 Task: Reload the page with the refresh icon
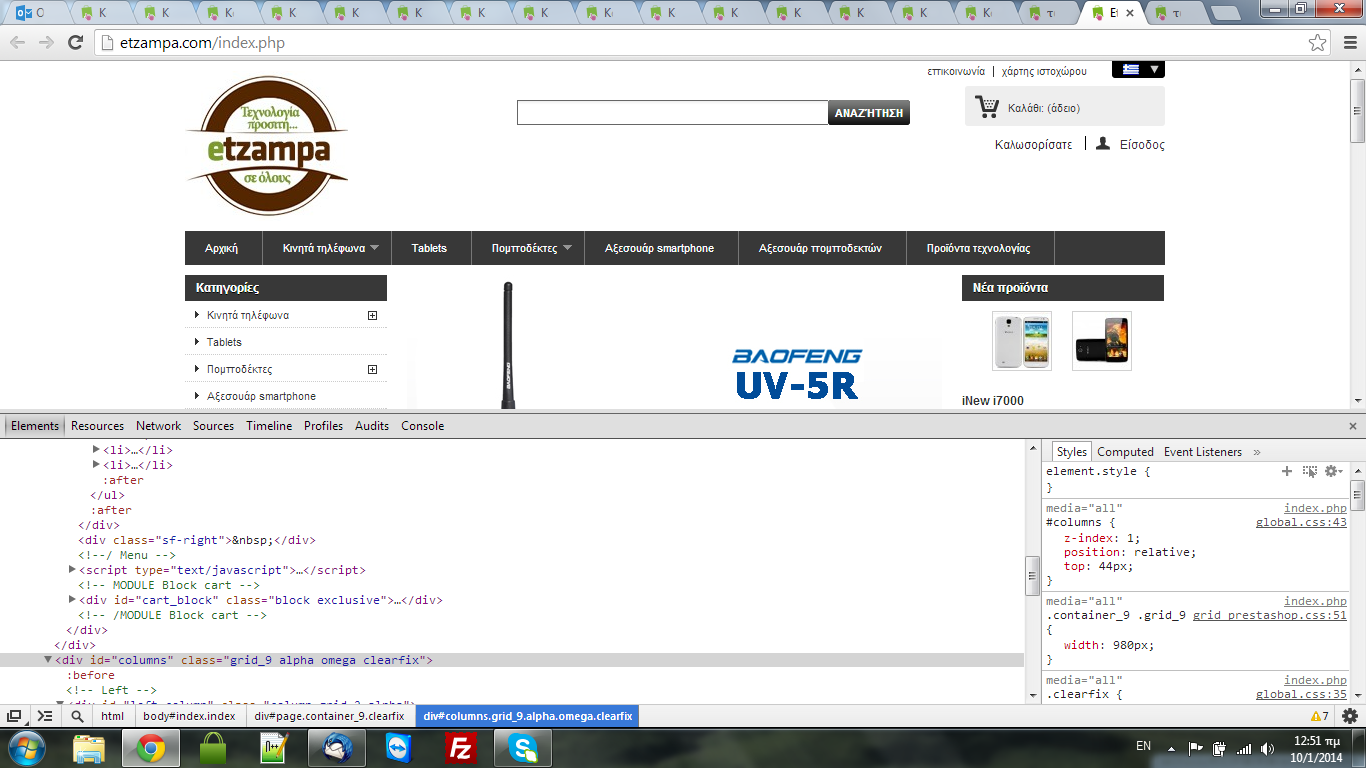tap(75, 42)
